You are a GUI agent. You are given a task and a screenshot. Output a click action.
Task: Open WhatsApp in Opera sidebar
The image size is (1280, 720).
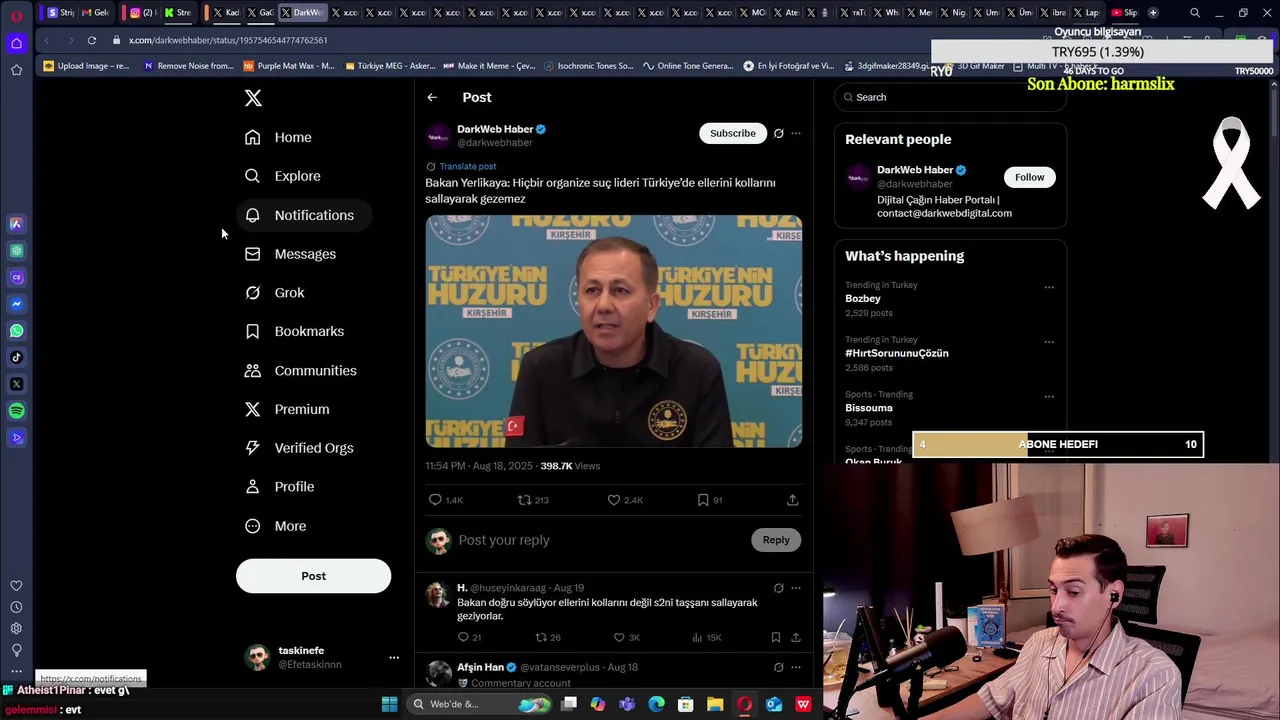[x=16, y=331]
